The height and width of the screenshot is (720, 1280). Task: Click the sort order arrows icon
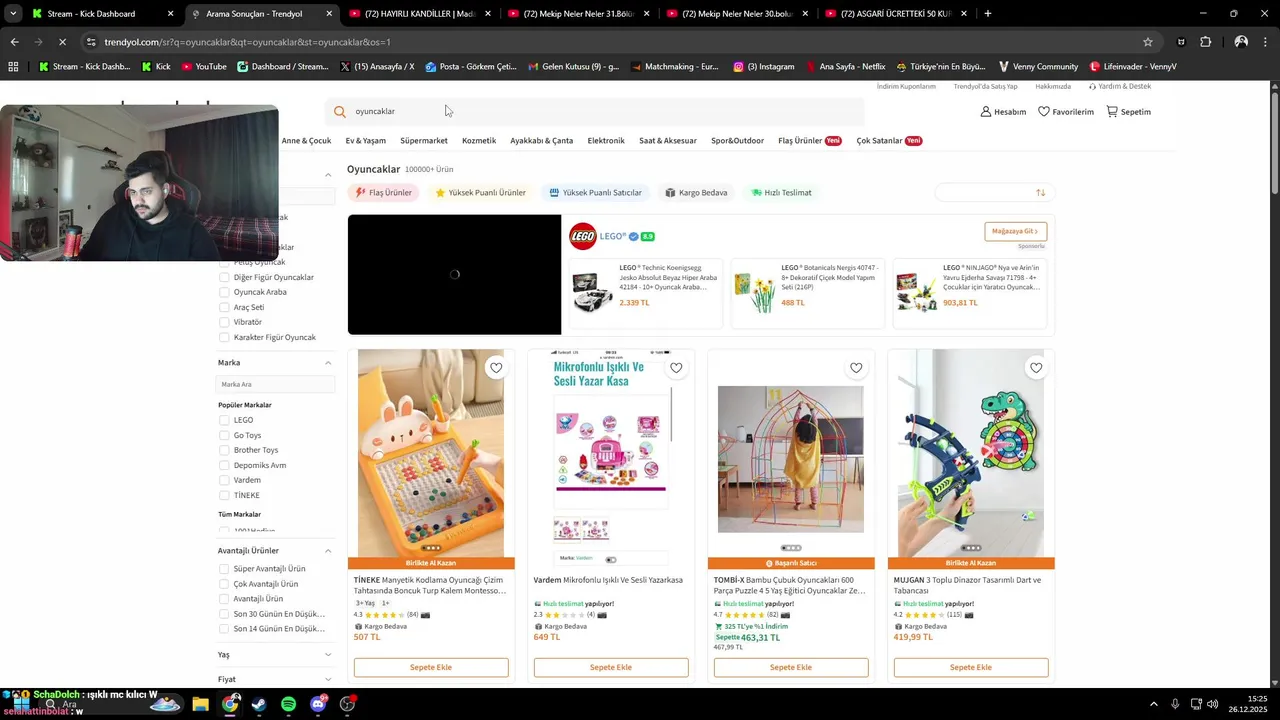click(x=1041, y=193)
